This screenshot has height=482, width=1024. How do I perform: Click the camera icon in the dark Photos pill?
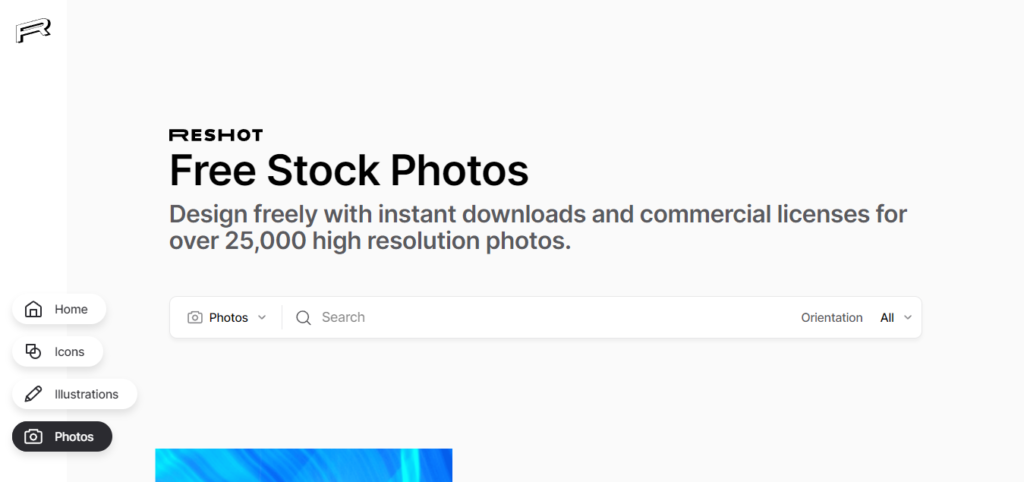click(33, 436)
